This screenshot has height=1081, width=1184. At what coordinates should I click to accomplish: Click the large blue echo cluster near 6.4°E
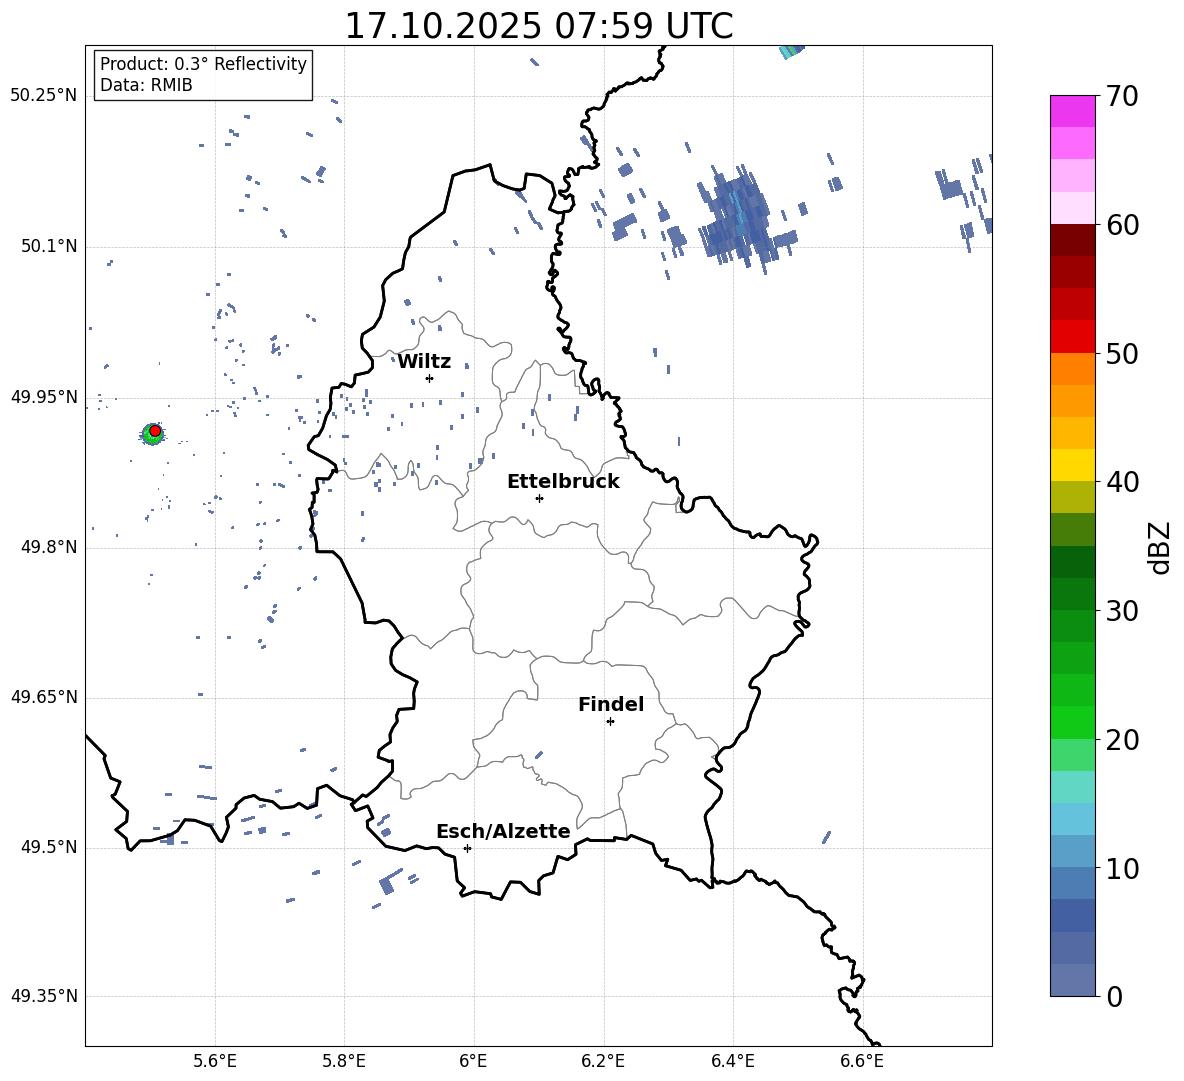coord(738,217)
